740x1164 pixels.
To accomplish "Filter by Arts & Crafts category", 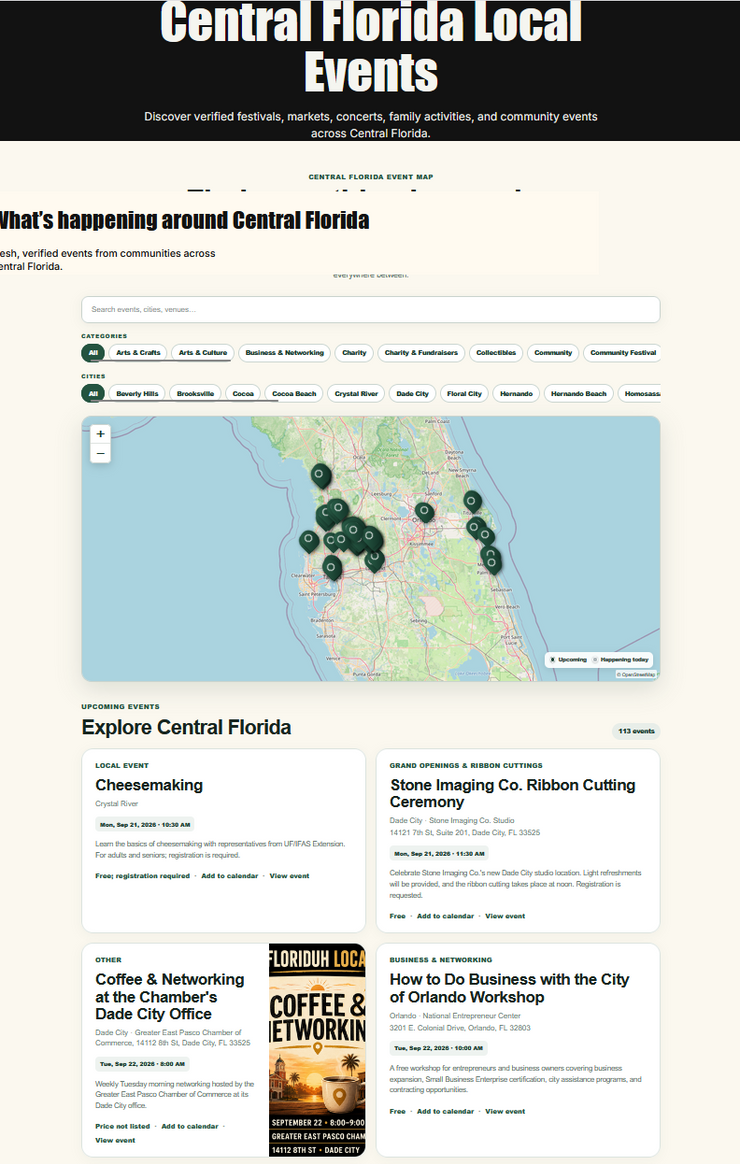I will pos(138,353).
